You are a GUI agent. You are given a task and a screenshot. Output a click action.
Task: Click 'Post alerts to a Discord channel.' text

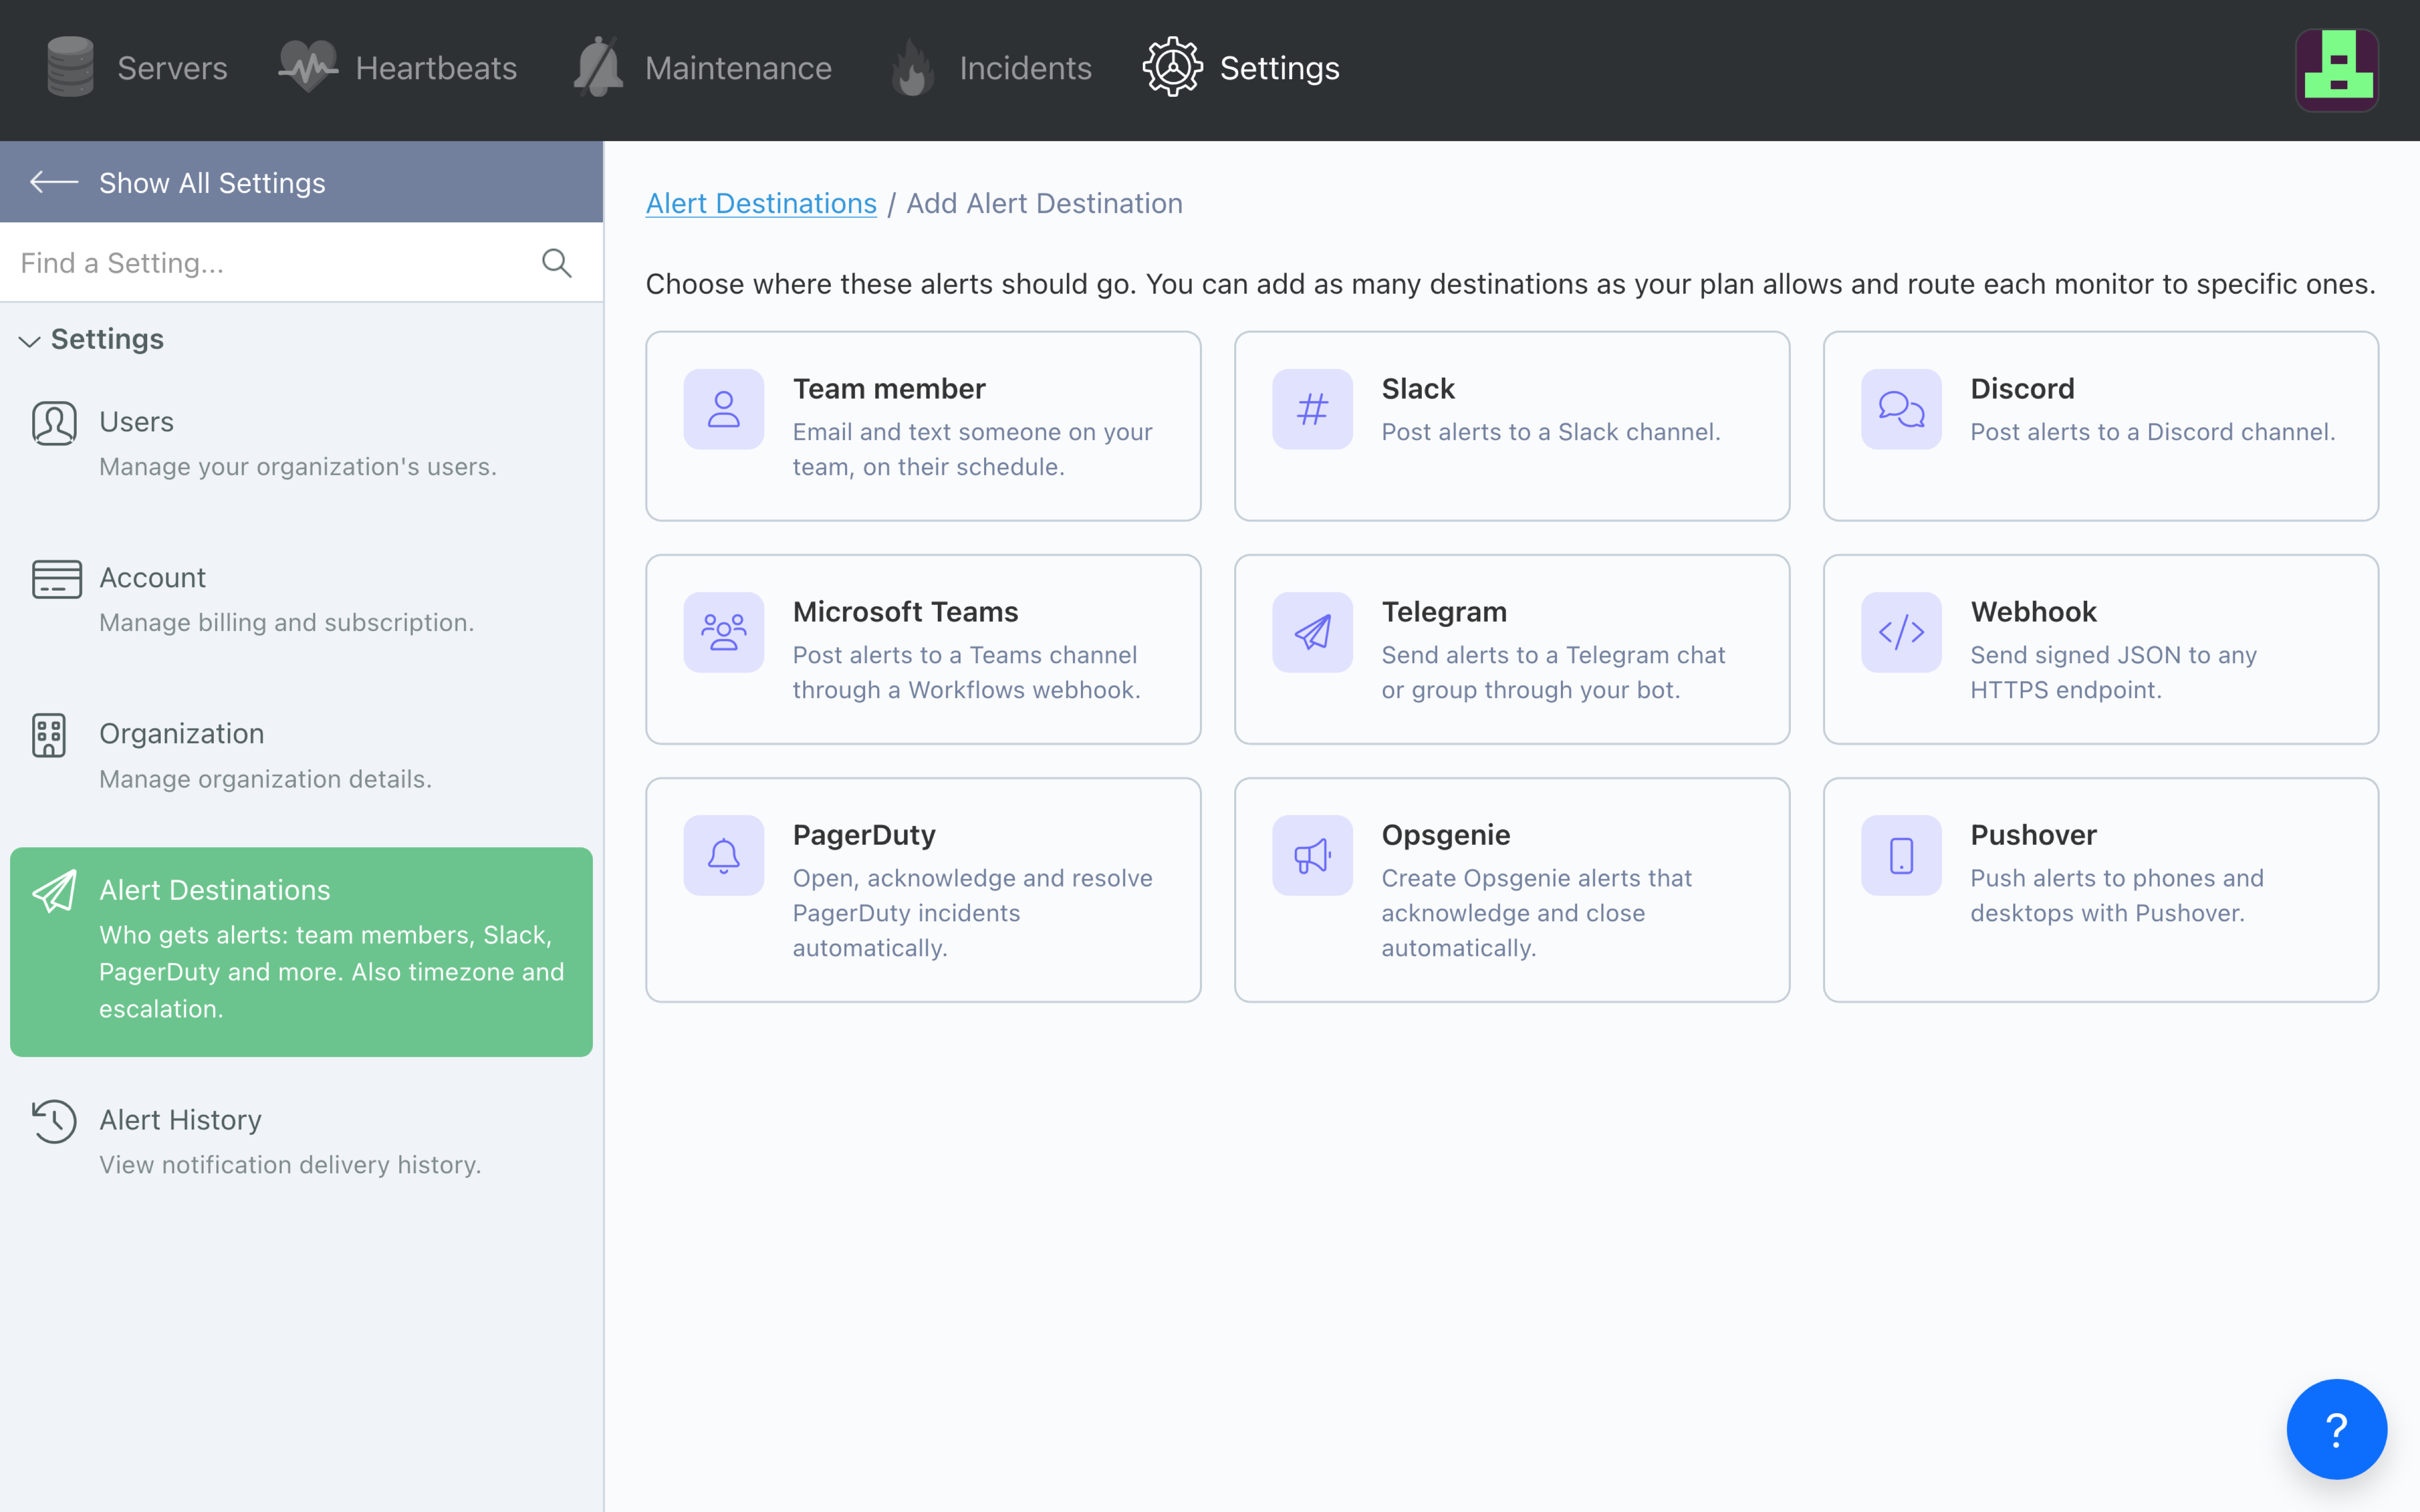(2153, 432)
